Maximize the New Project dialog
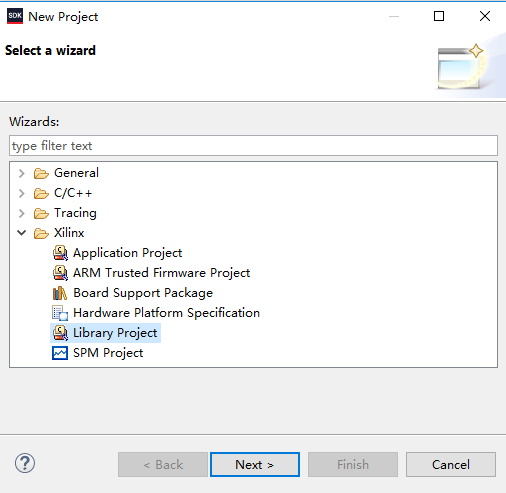506x493 pixels. (x=439, y=16)
